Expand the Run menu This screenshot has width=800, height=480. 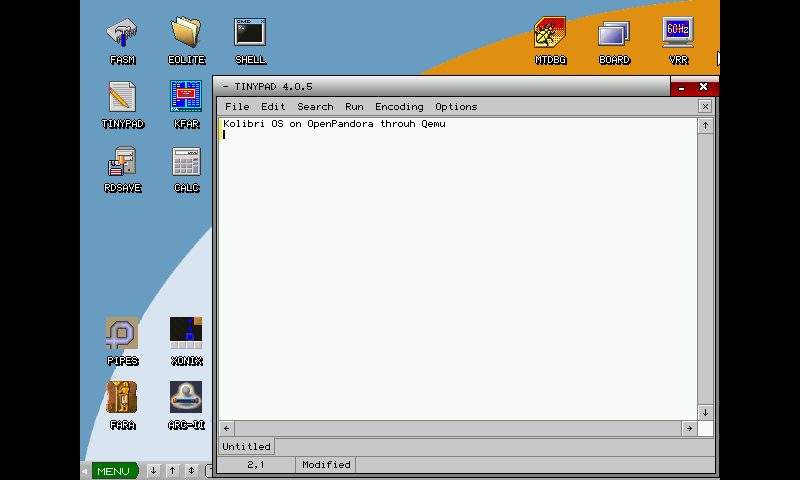[354, 107]
